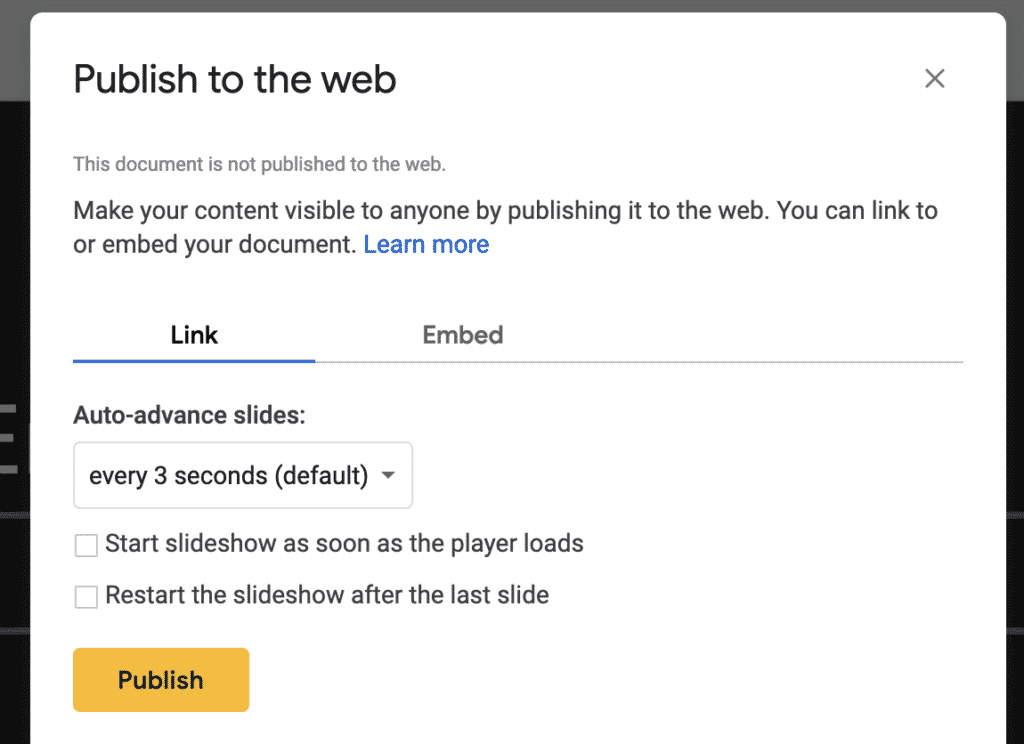Open the Learn more link
Image resolution: width=1024 pixels, height=744 pixels.
[x=426, y=245]
